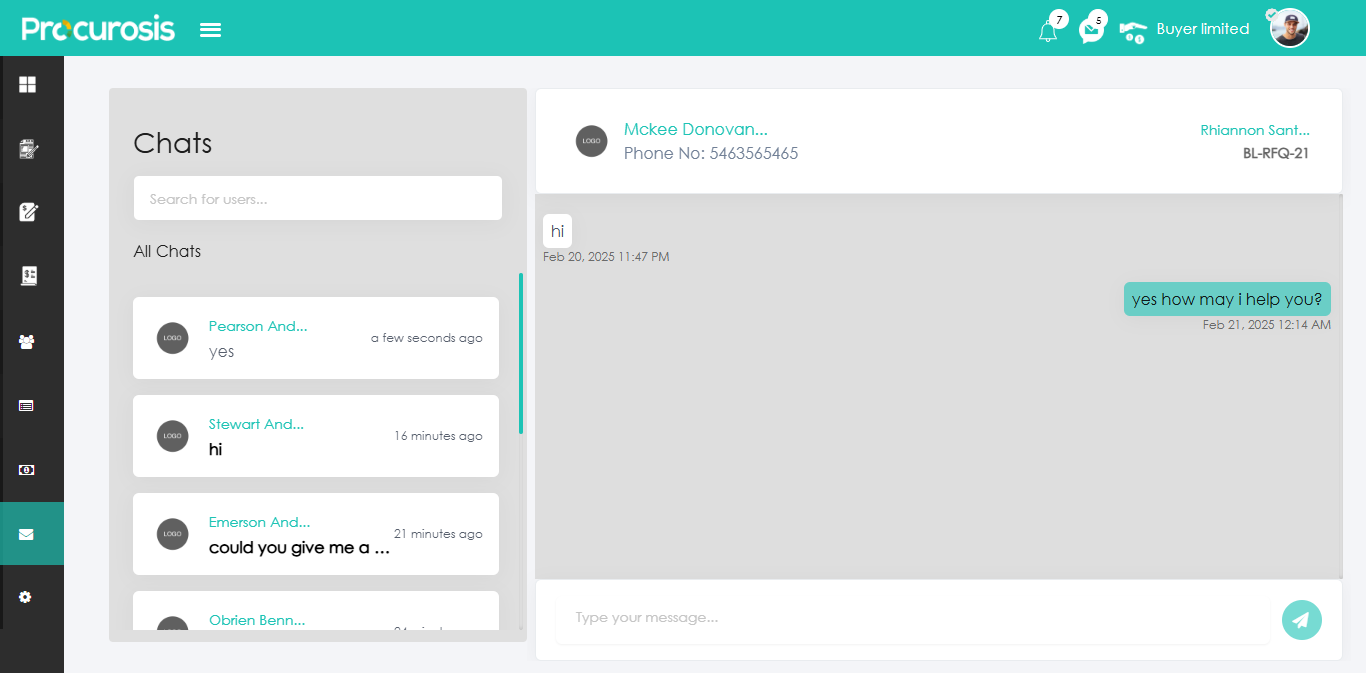Focus the Search for users field
The height and width of the screenshot is (673, 1366).
click(x=318, y=199)
